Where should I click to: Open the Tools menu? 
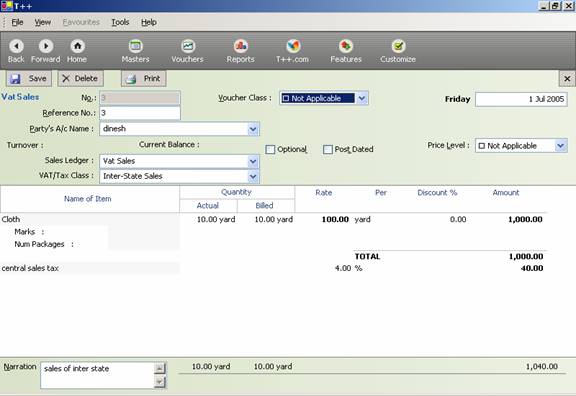[x=120, y=22]
